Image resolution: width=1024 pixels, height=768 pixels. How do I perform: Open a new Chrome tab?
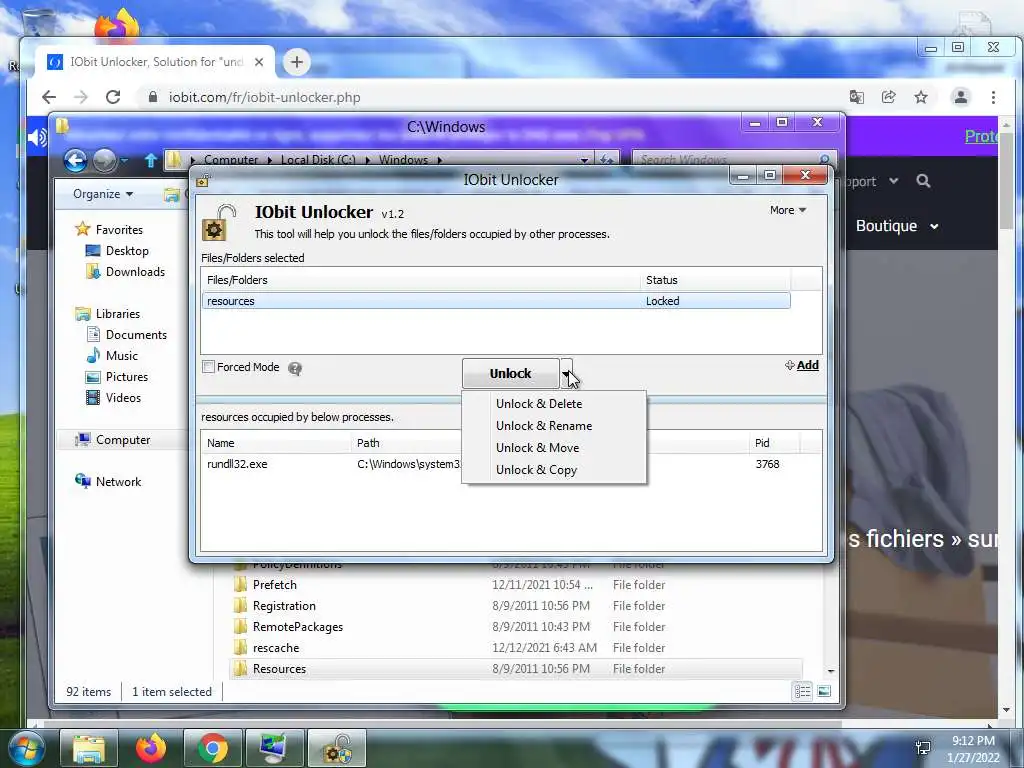[x=296, y=62]
